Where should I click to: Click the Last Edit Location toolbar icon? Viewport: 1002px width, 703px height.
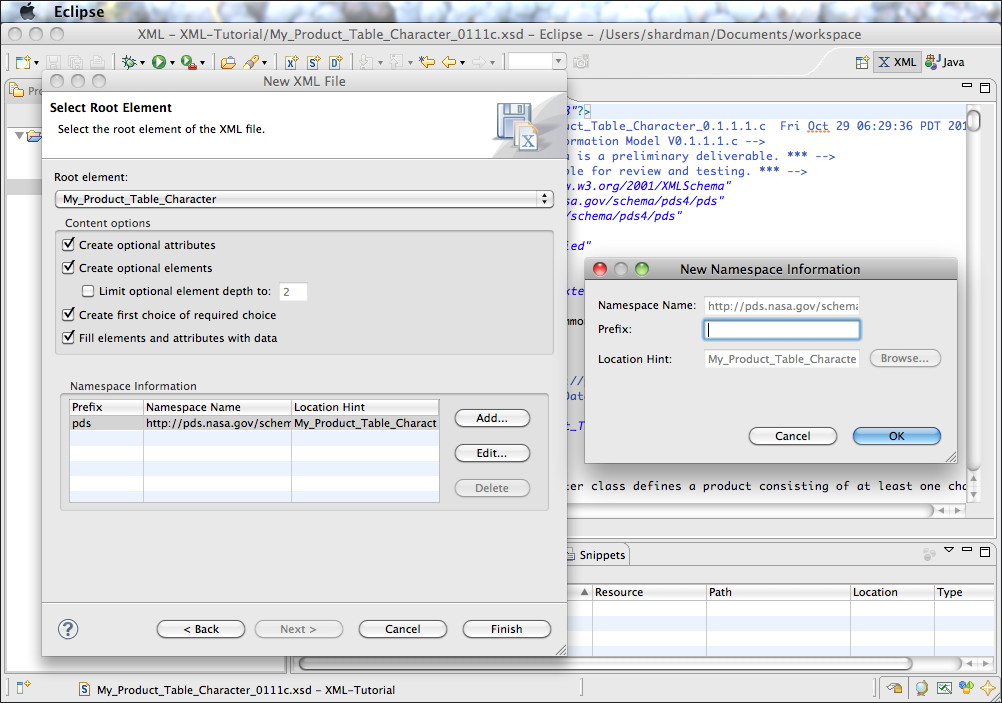427,62
